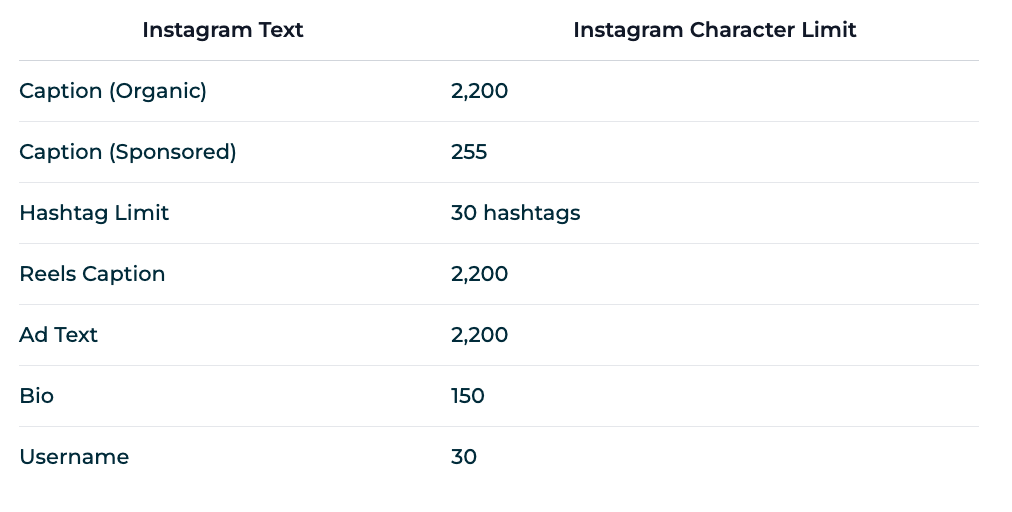Select the 2,200 value for Caption (Organic)
This screenshot has width=1012, height=512.
coord(480,91)
